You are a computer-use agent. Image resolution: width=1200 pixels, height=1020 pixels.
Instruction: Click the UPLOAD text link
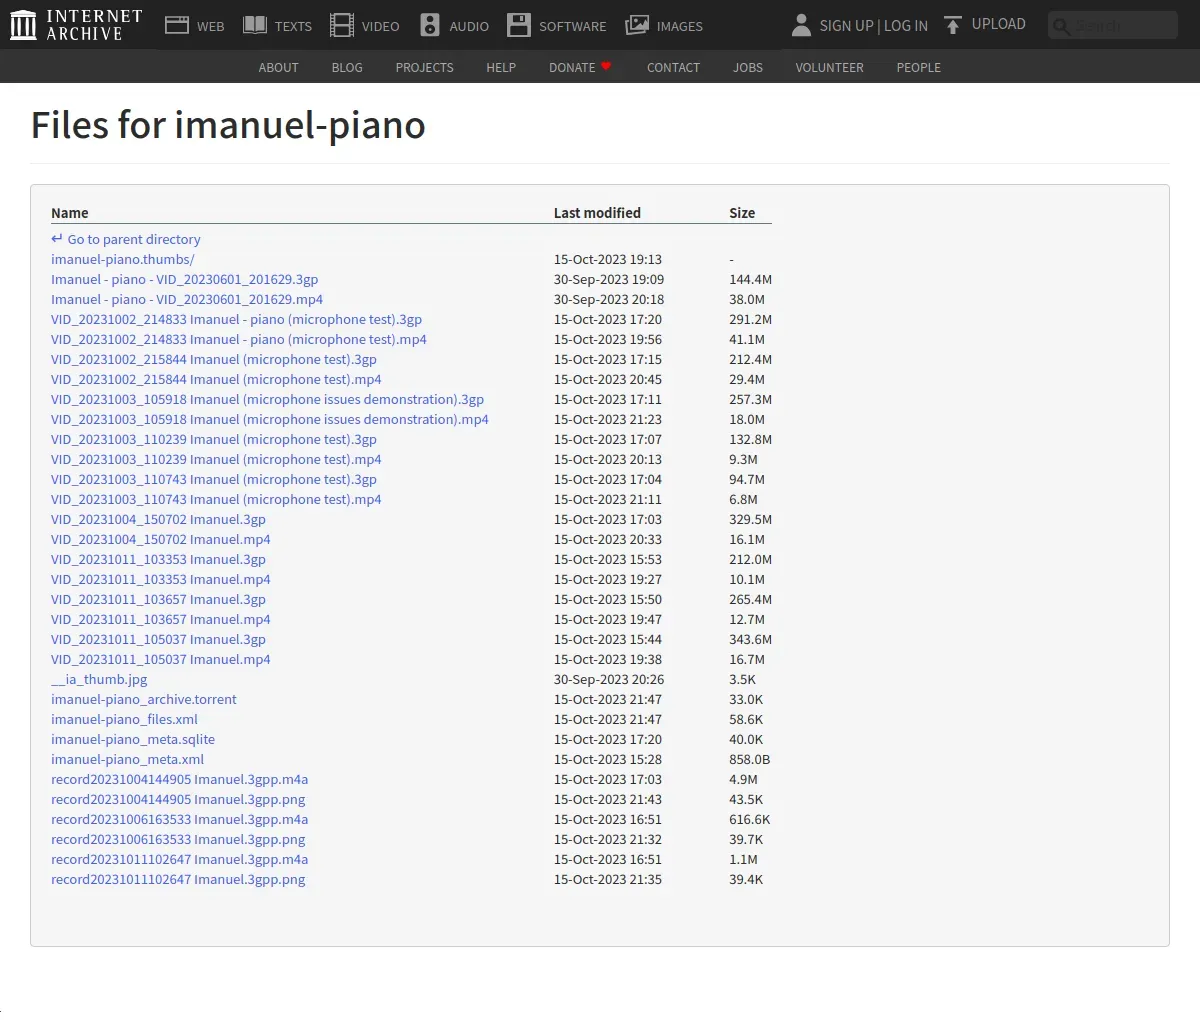pyautogui.click(x=999, y=24)
